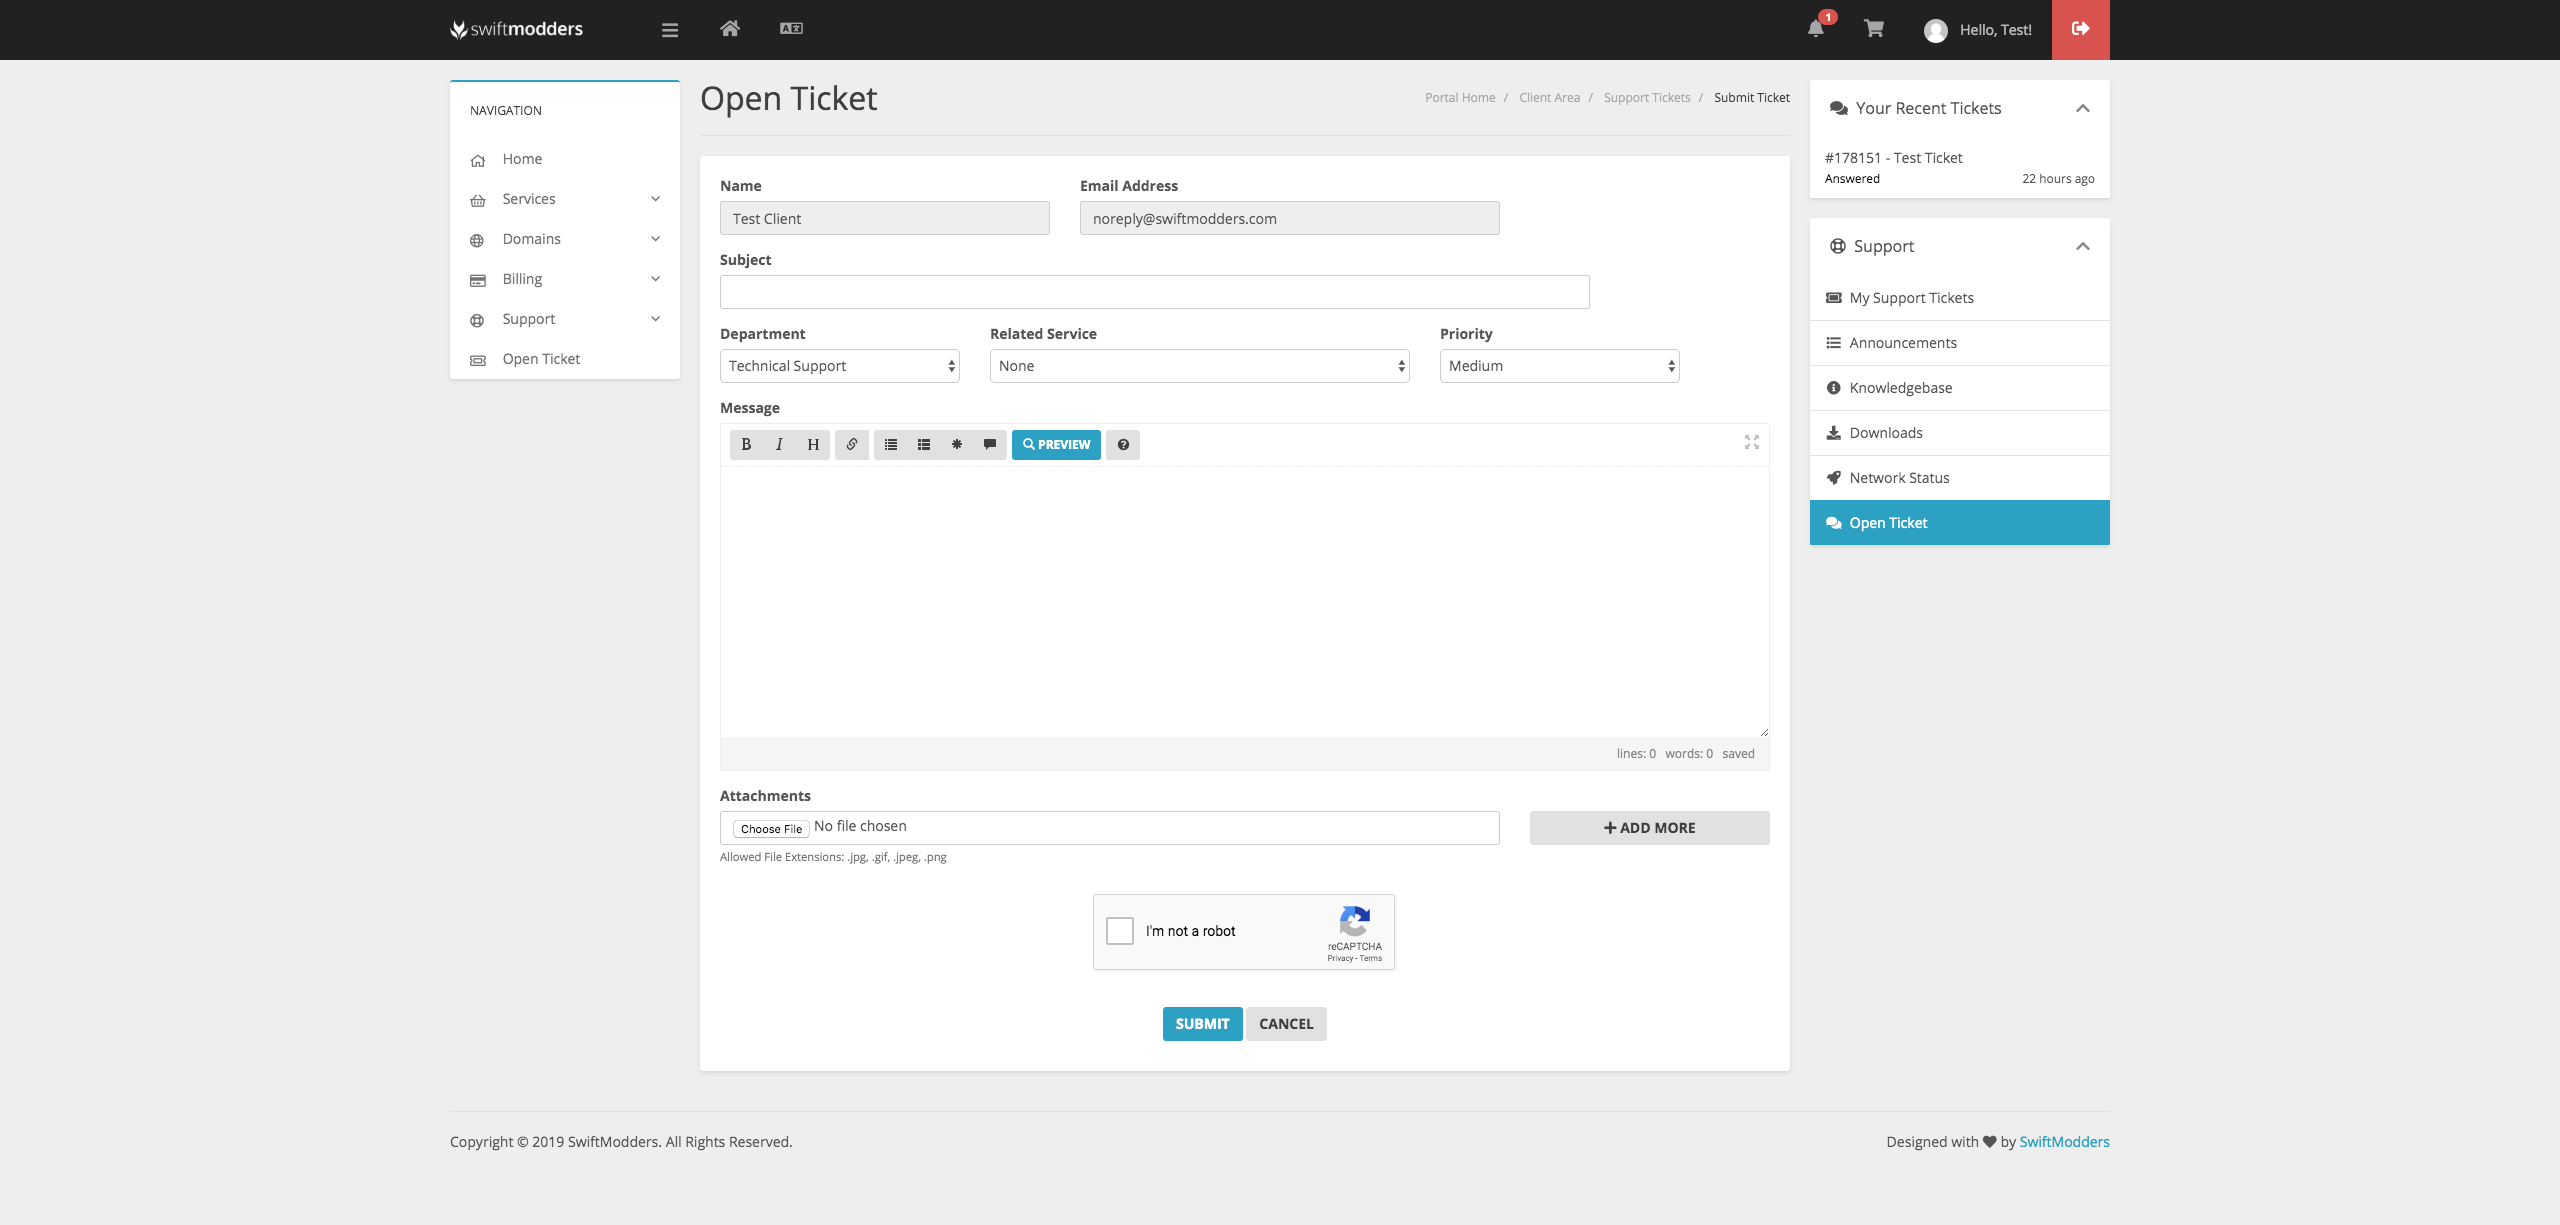The image size is (2560, 1225).
Task: Click the Bold formatting icon in editor
Action: (x=746, y=444)
